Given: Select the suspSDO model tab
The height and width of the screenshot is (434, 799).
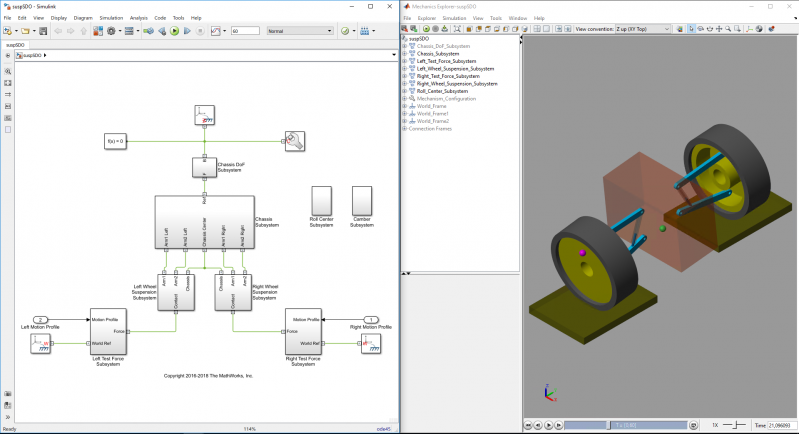Looking at the screenshot, I should click(x=16, y=44).
